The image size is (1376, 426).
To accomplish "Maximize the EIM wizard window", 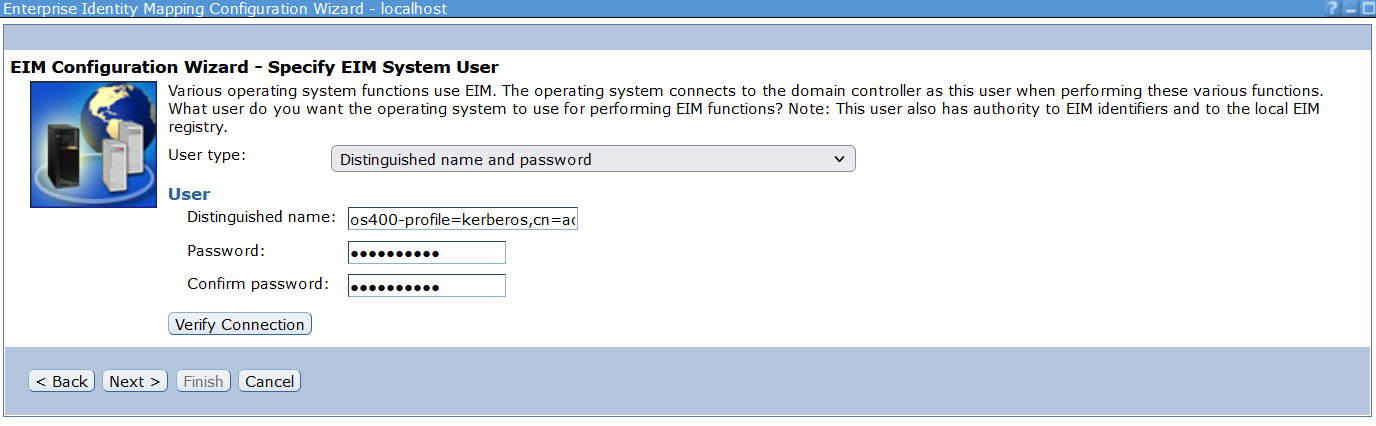I will click(x=1367, y=9).
